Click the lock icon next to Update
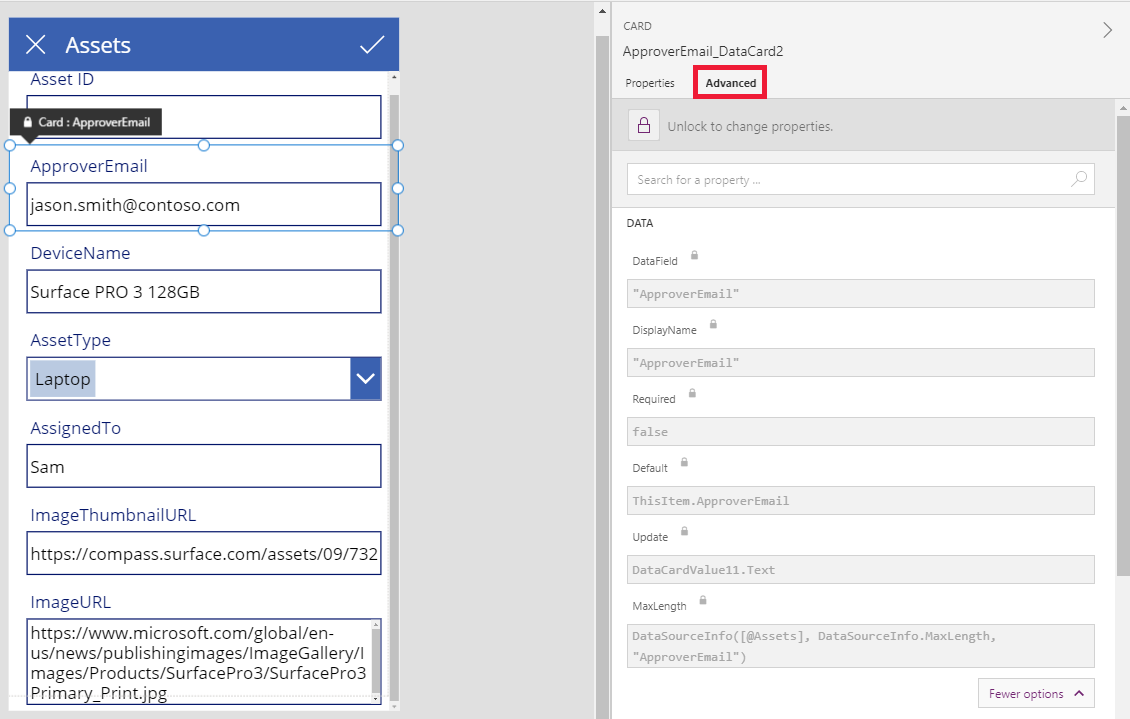Screen dimensions: 1130x719 (684, 532)
